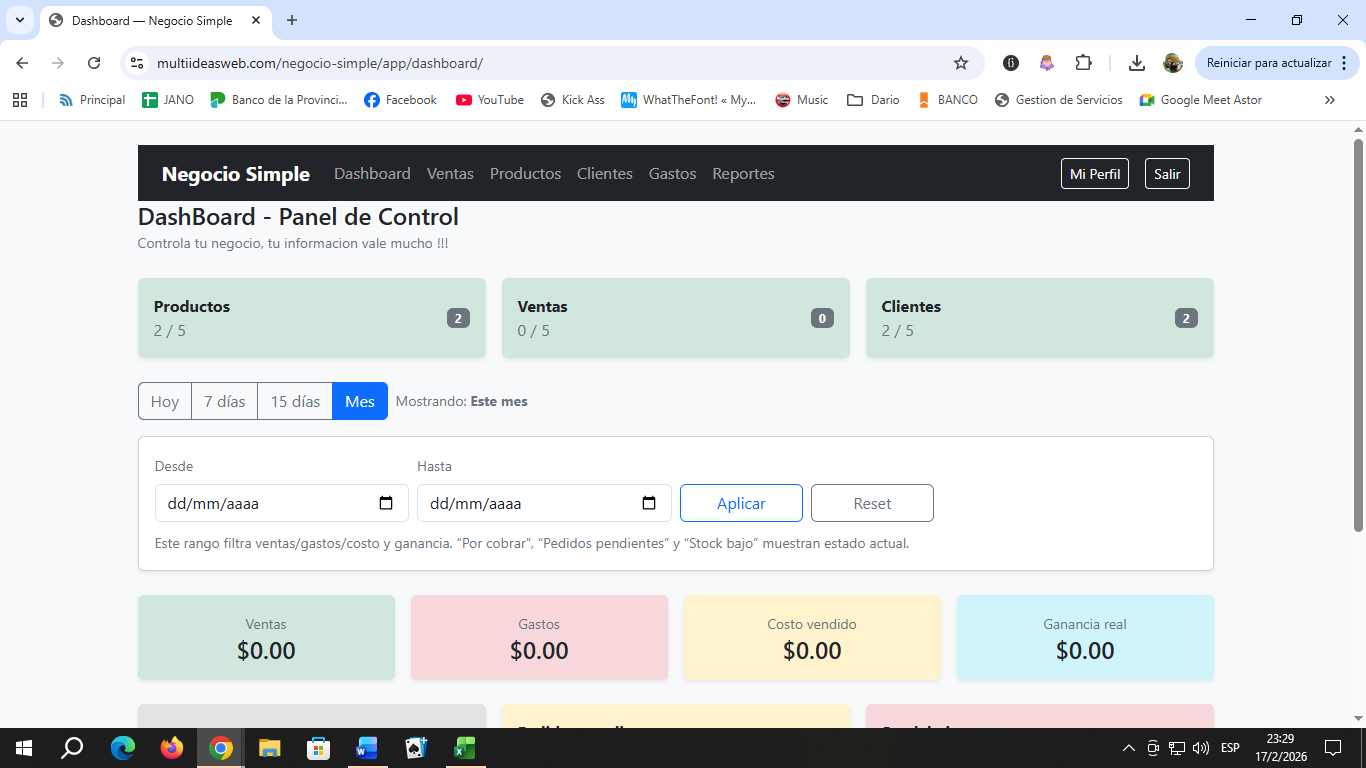Viewport: 1366px width, 768px height.
Task: Reload the Negocio Simple dashboard page
Action: pyautogui.click(x=94, y=62)
